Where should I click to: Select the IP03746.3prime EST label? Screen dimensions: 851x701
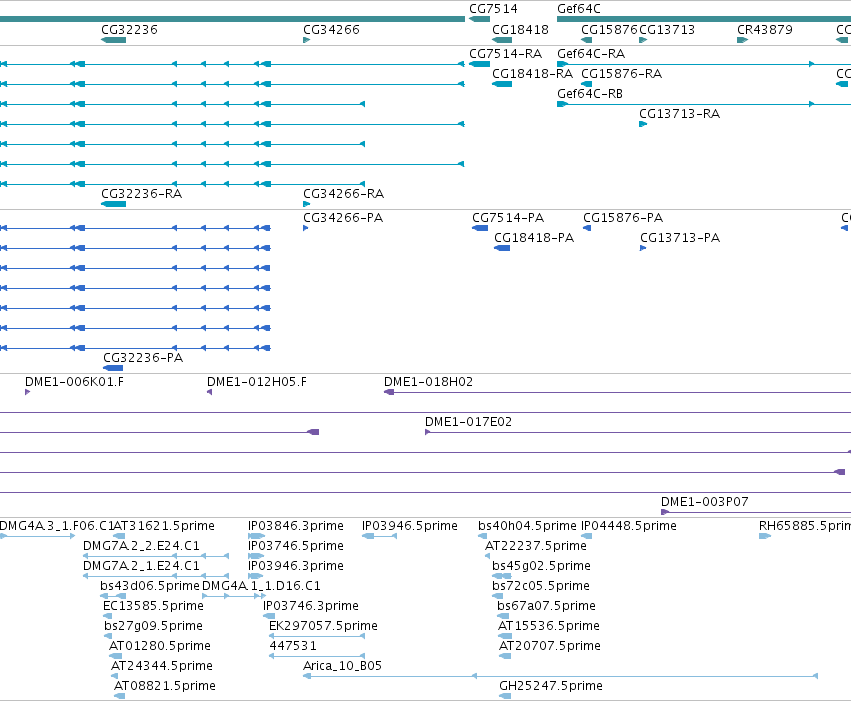click(x=311, y=606)
